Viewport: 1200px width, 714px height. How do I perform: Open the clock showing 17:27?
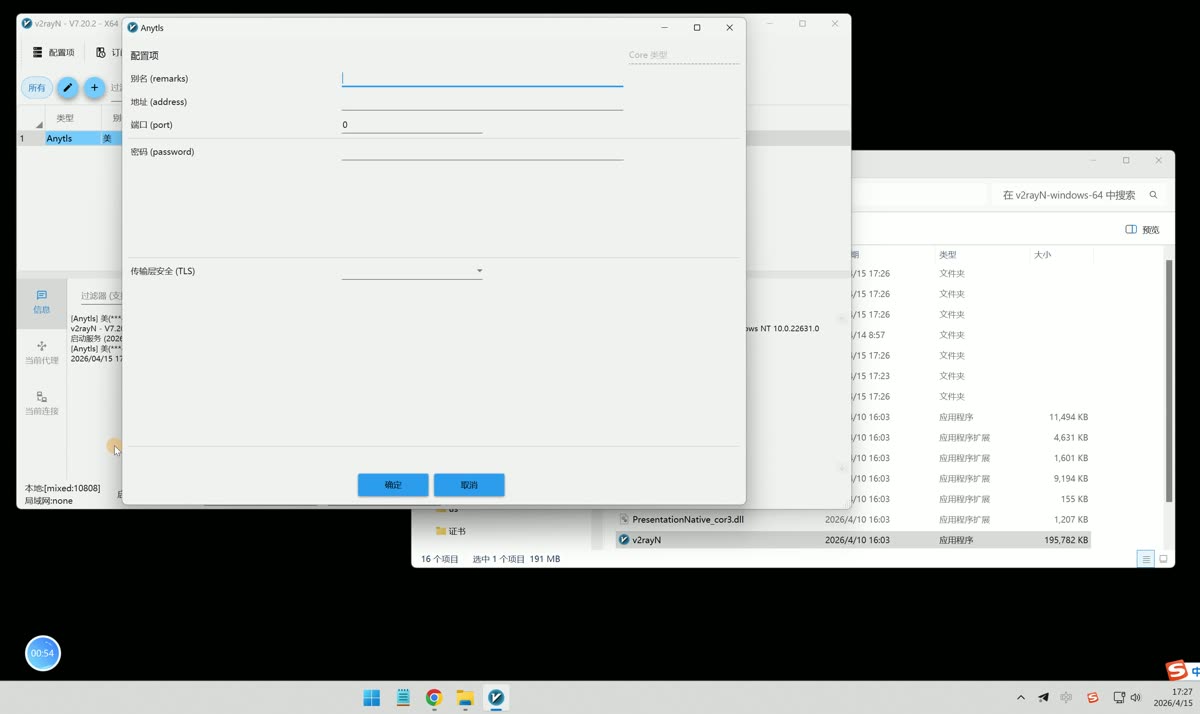point(1175,698)
